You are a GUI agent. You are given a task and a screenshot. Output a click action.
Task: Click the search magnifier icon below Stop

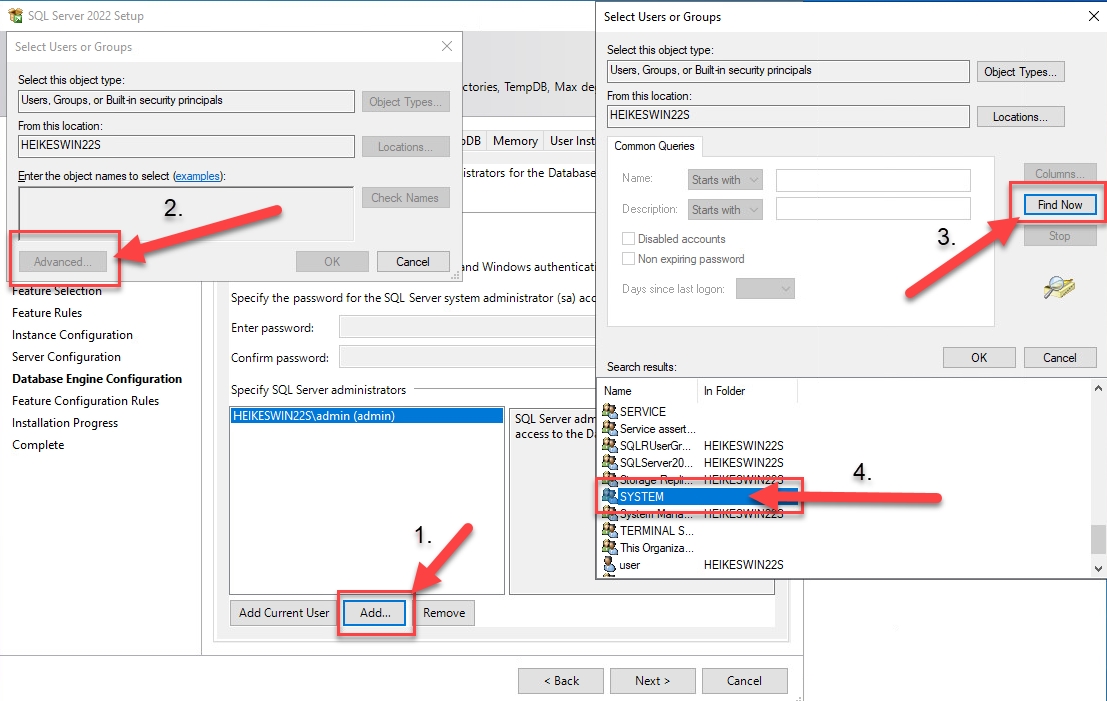click(x=1059, y=287)
